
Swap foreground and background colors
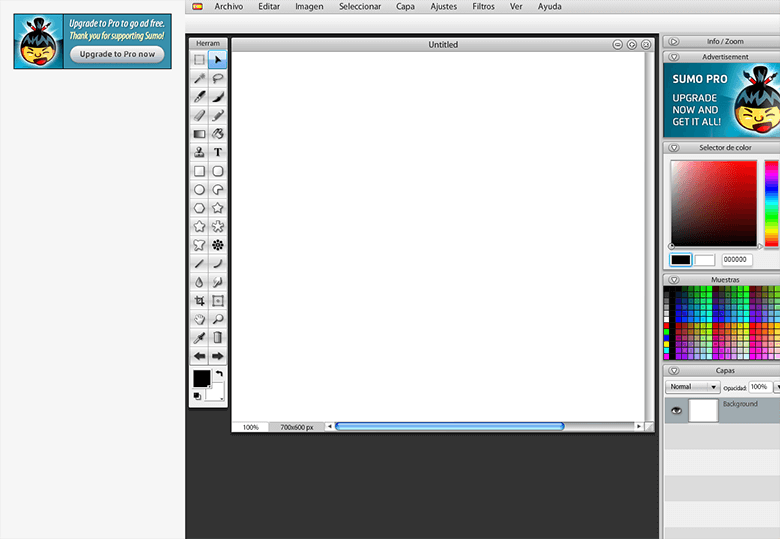tap(219, 373)
